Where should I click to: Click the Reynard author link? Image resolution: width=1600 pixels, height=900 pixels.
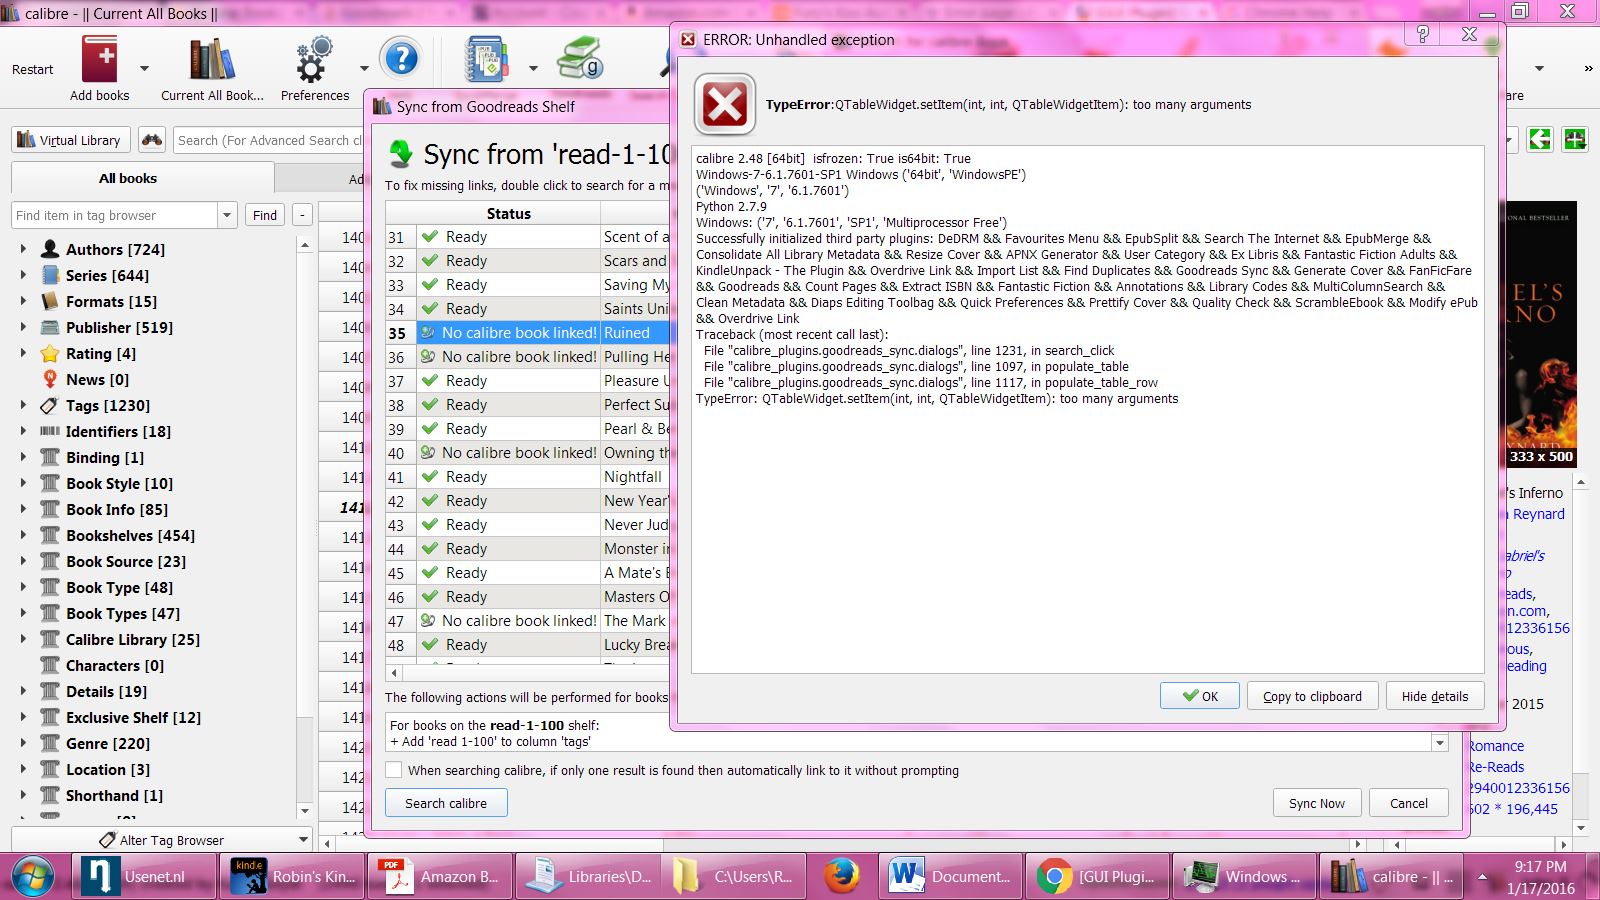(1538, 514)
